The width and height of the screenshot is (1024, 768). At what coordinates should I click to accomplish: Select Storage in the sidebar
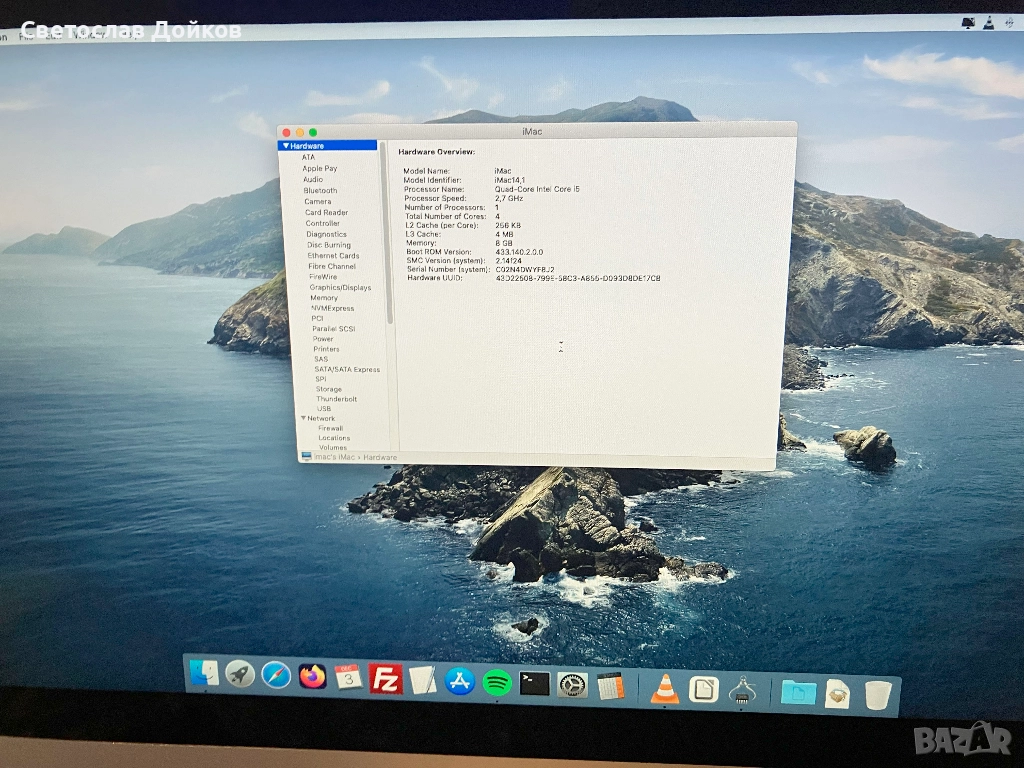click(x=328, y=389)
